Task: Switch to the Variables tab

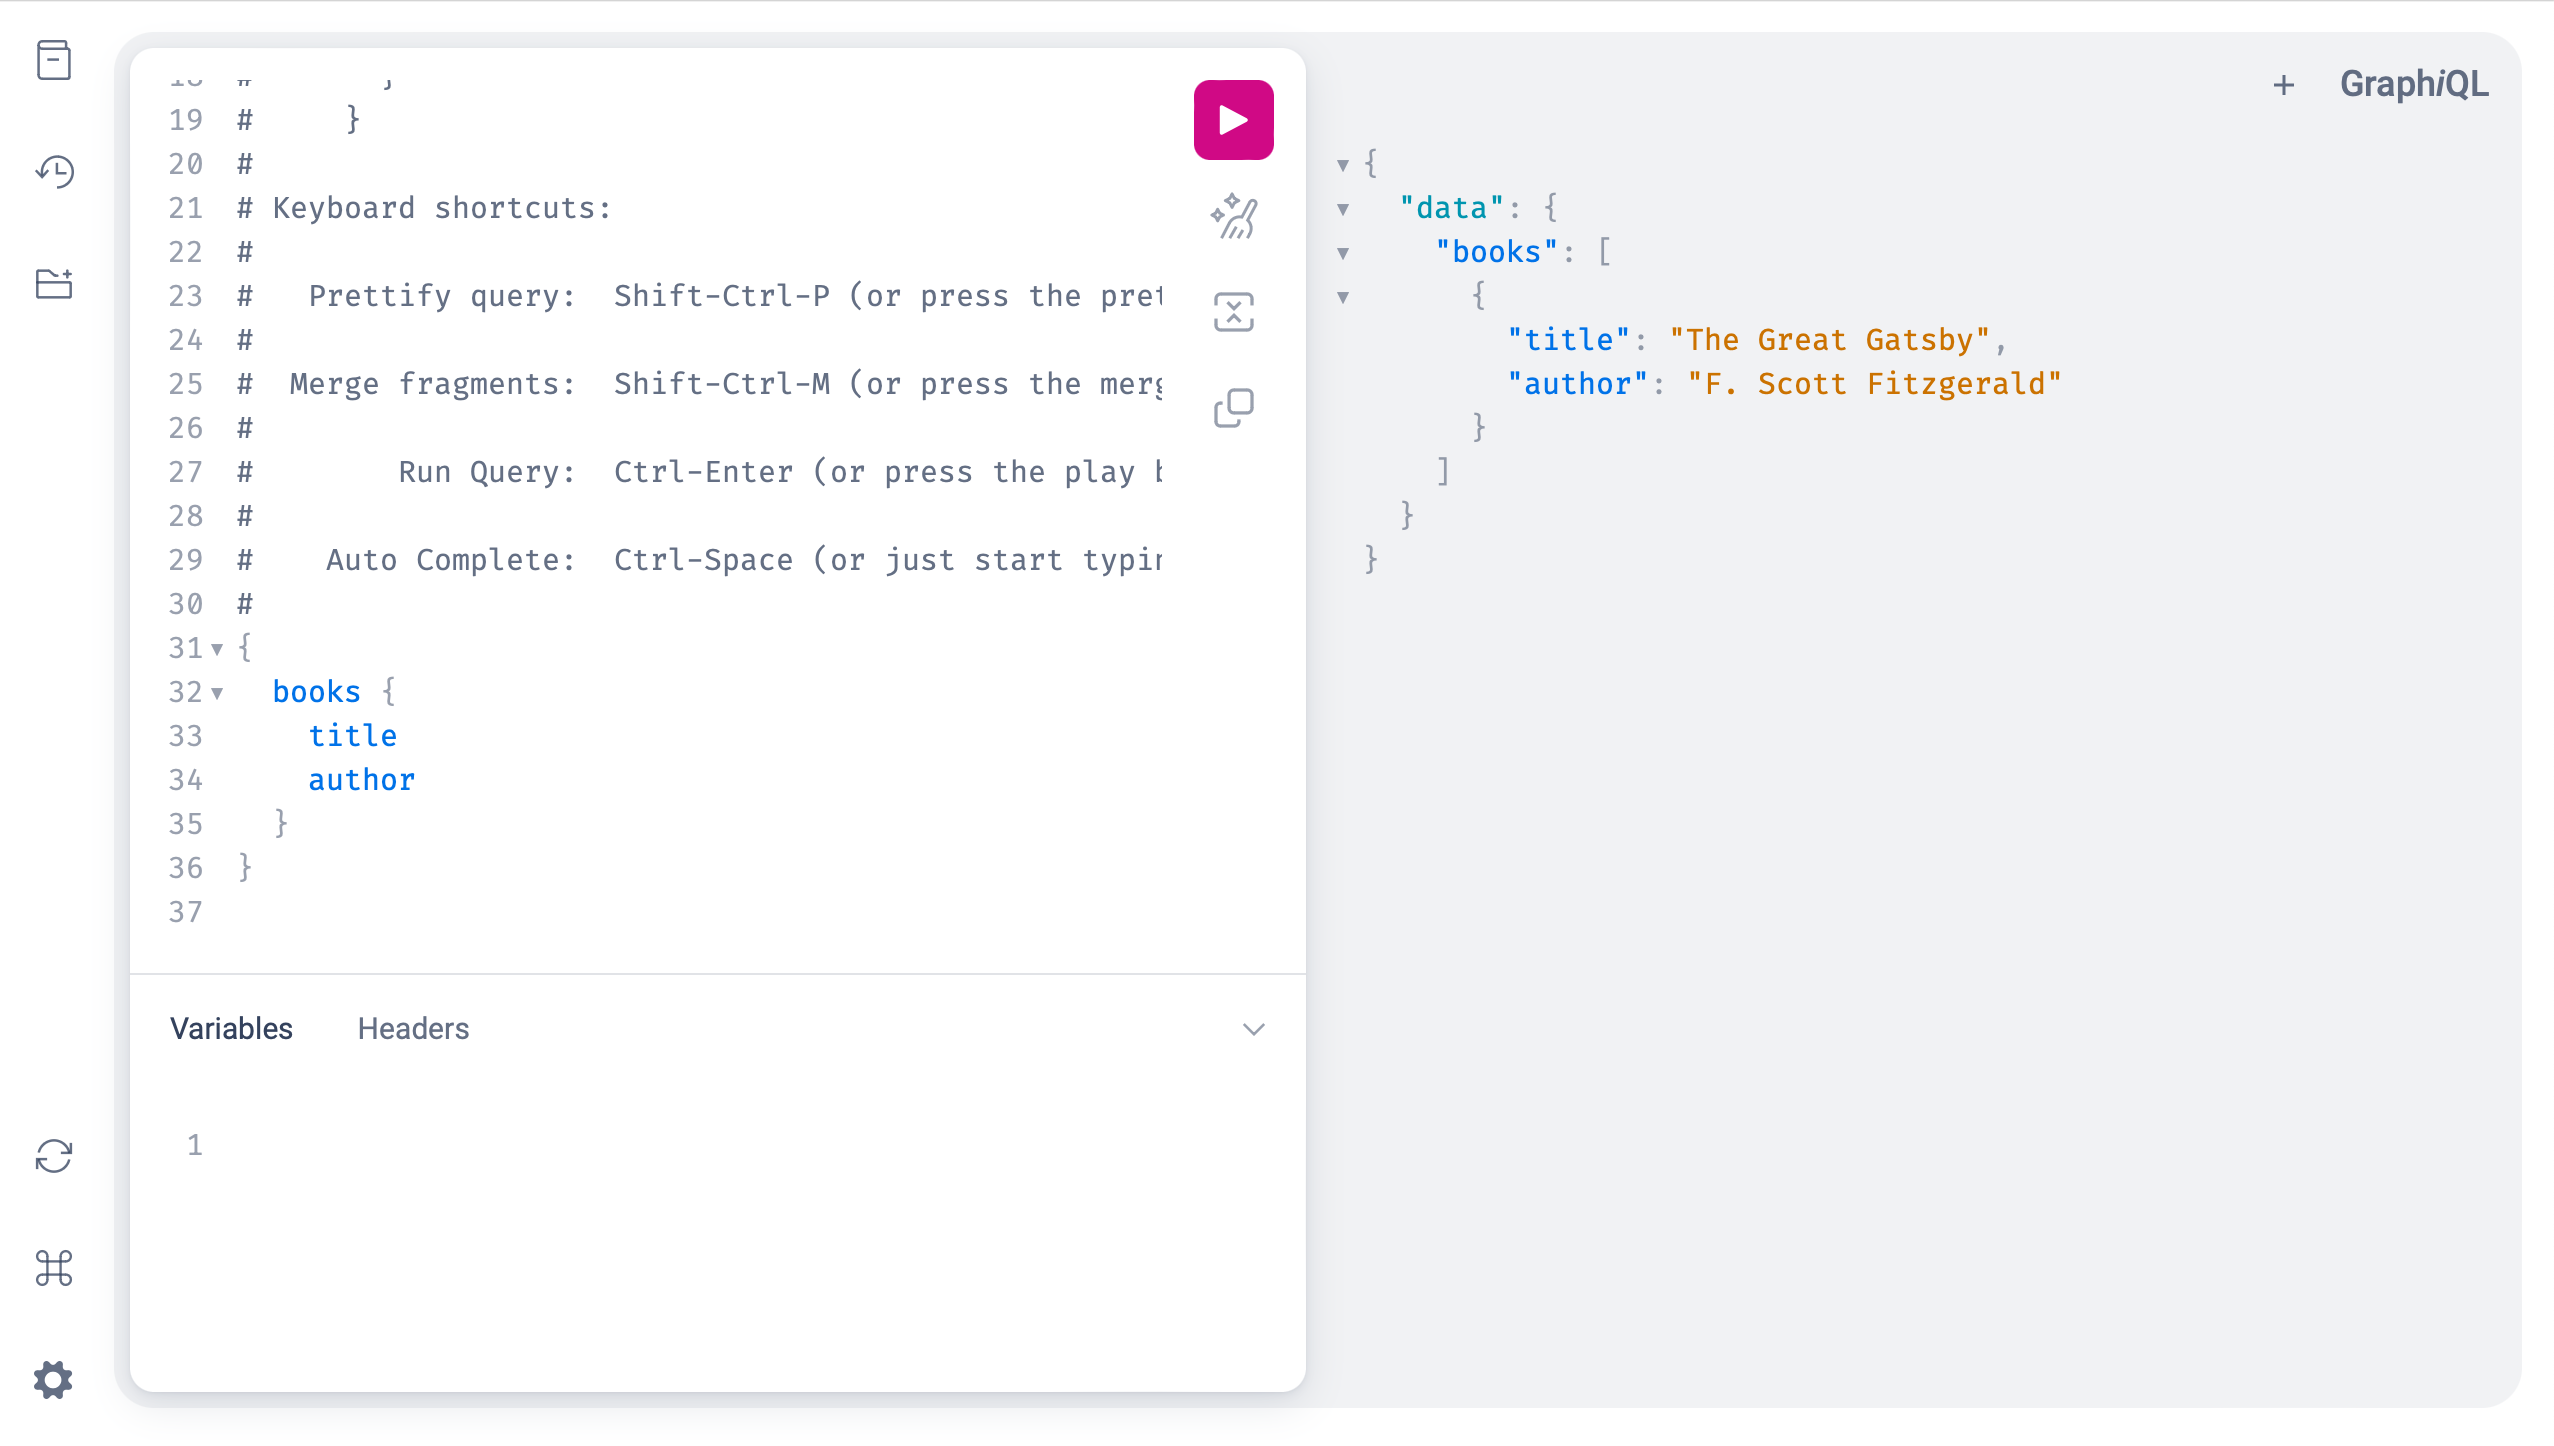Action: pyautogui.click(x=231, y=1029)
